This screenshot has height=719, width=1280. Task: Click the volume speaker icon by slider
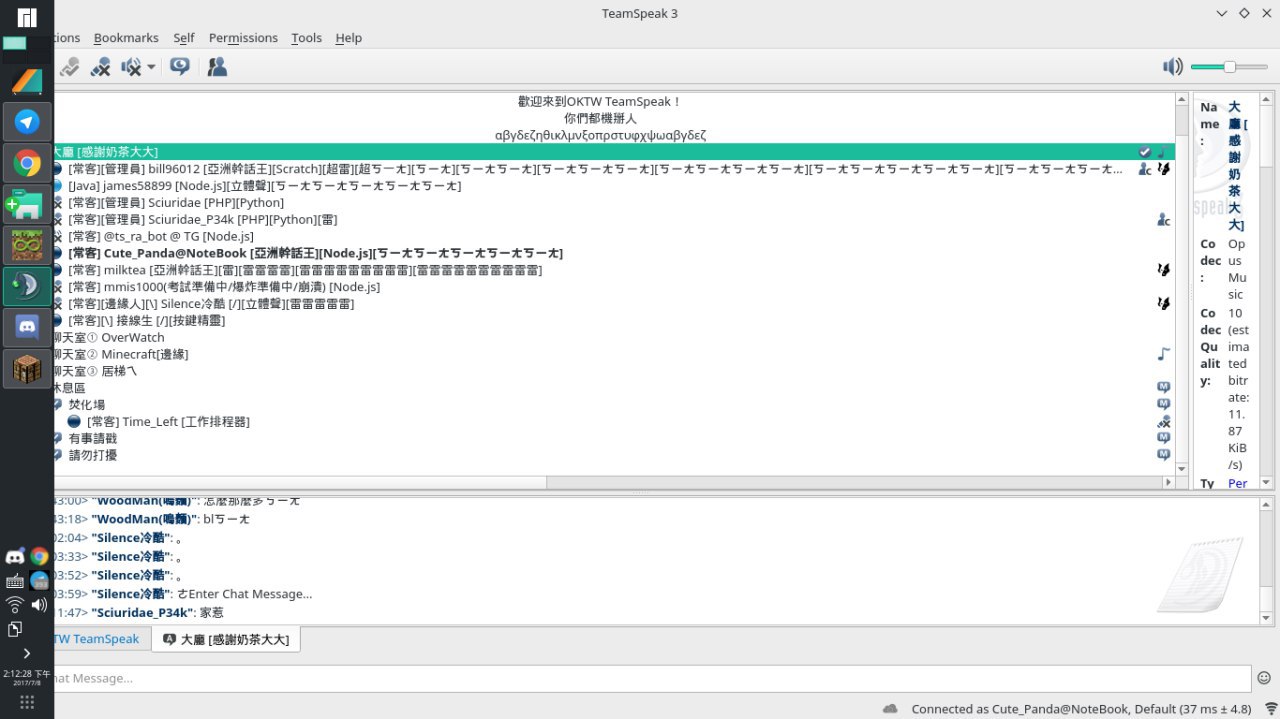(x=1173, y=67)
